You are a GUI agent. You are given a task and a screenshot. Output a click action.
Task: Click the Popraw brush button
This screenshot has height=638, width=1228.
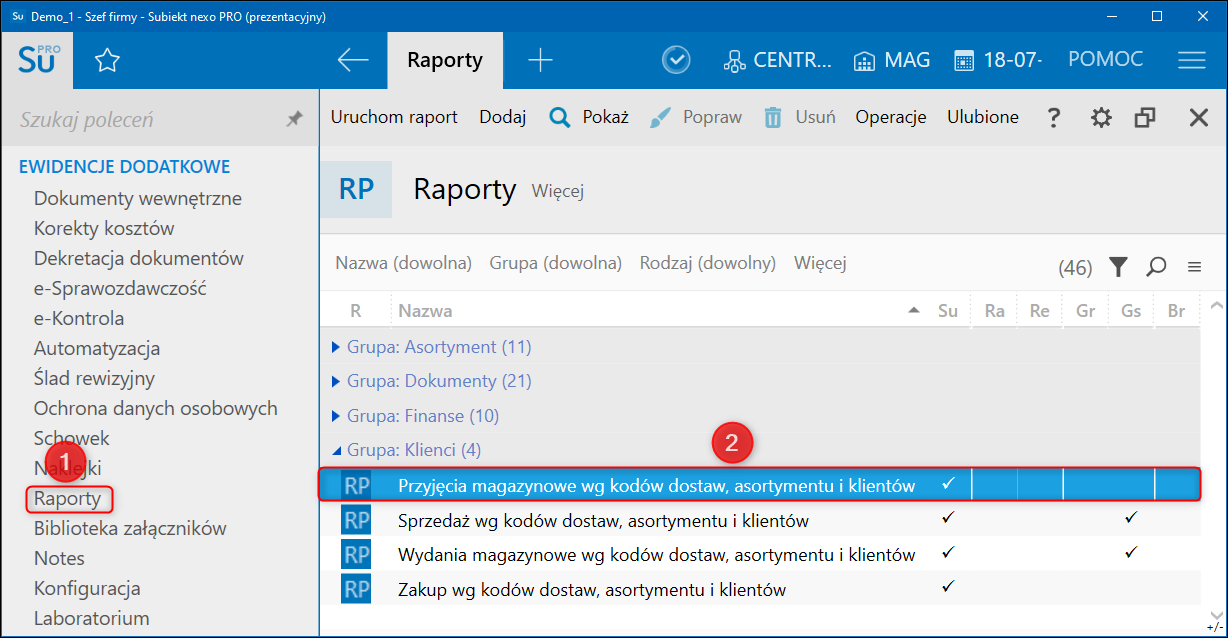tap(696, 117)
